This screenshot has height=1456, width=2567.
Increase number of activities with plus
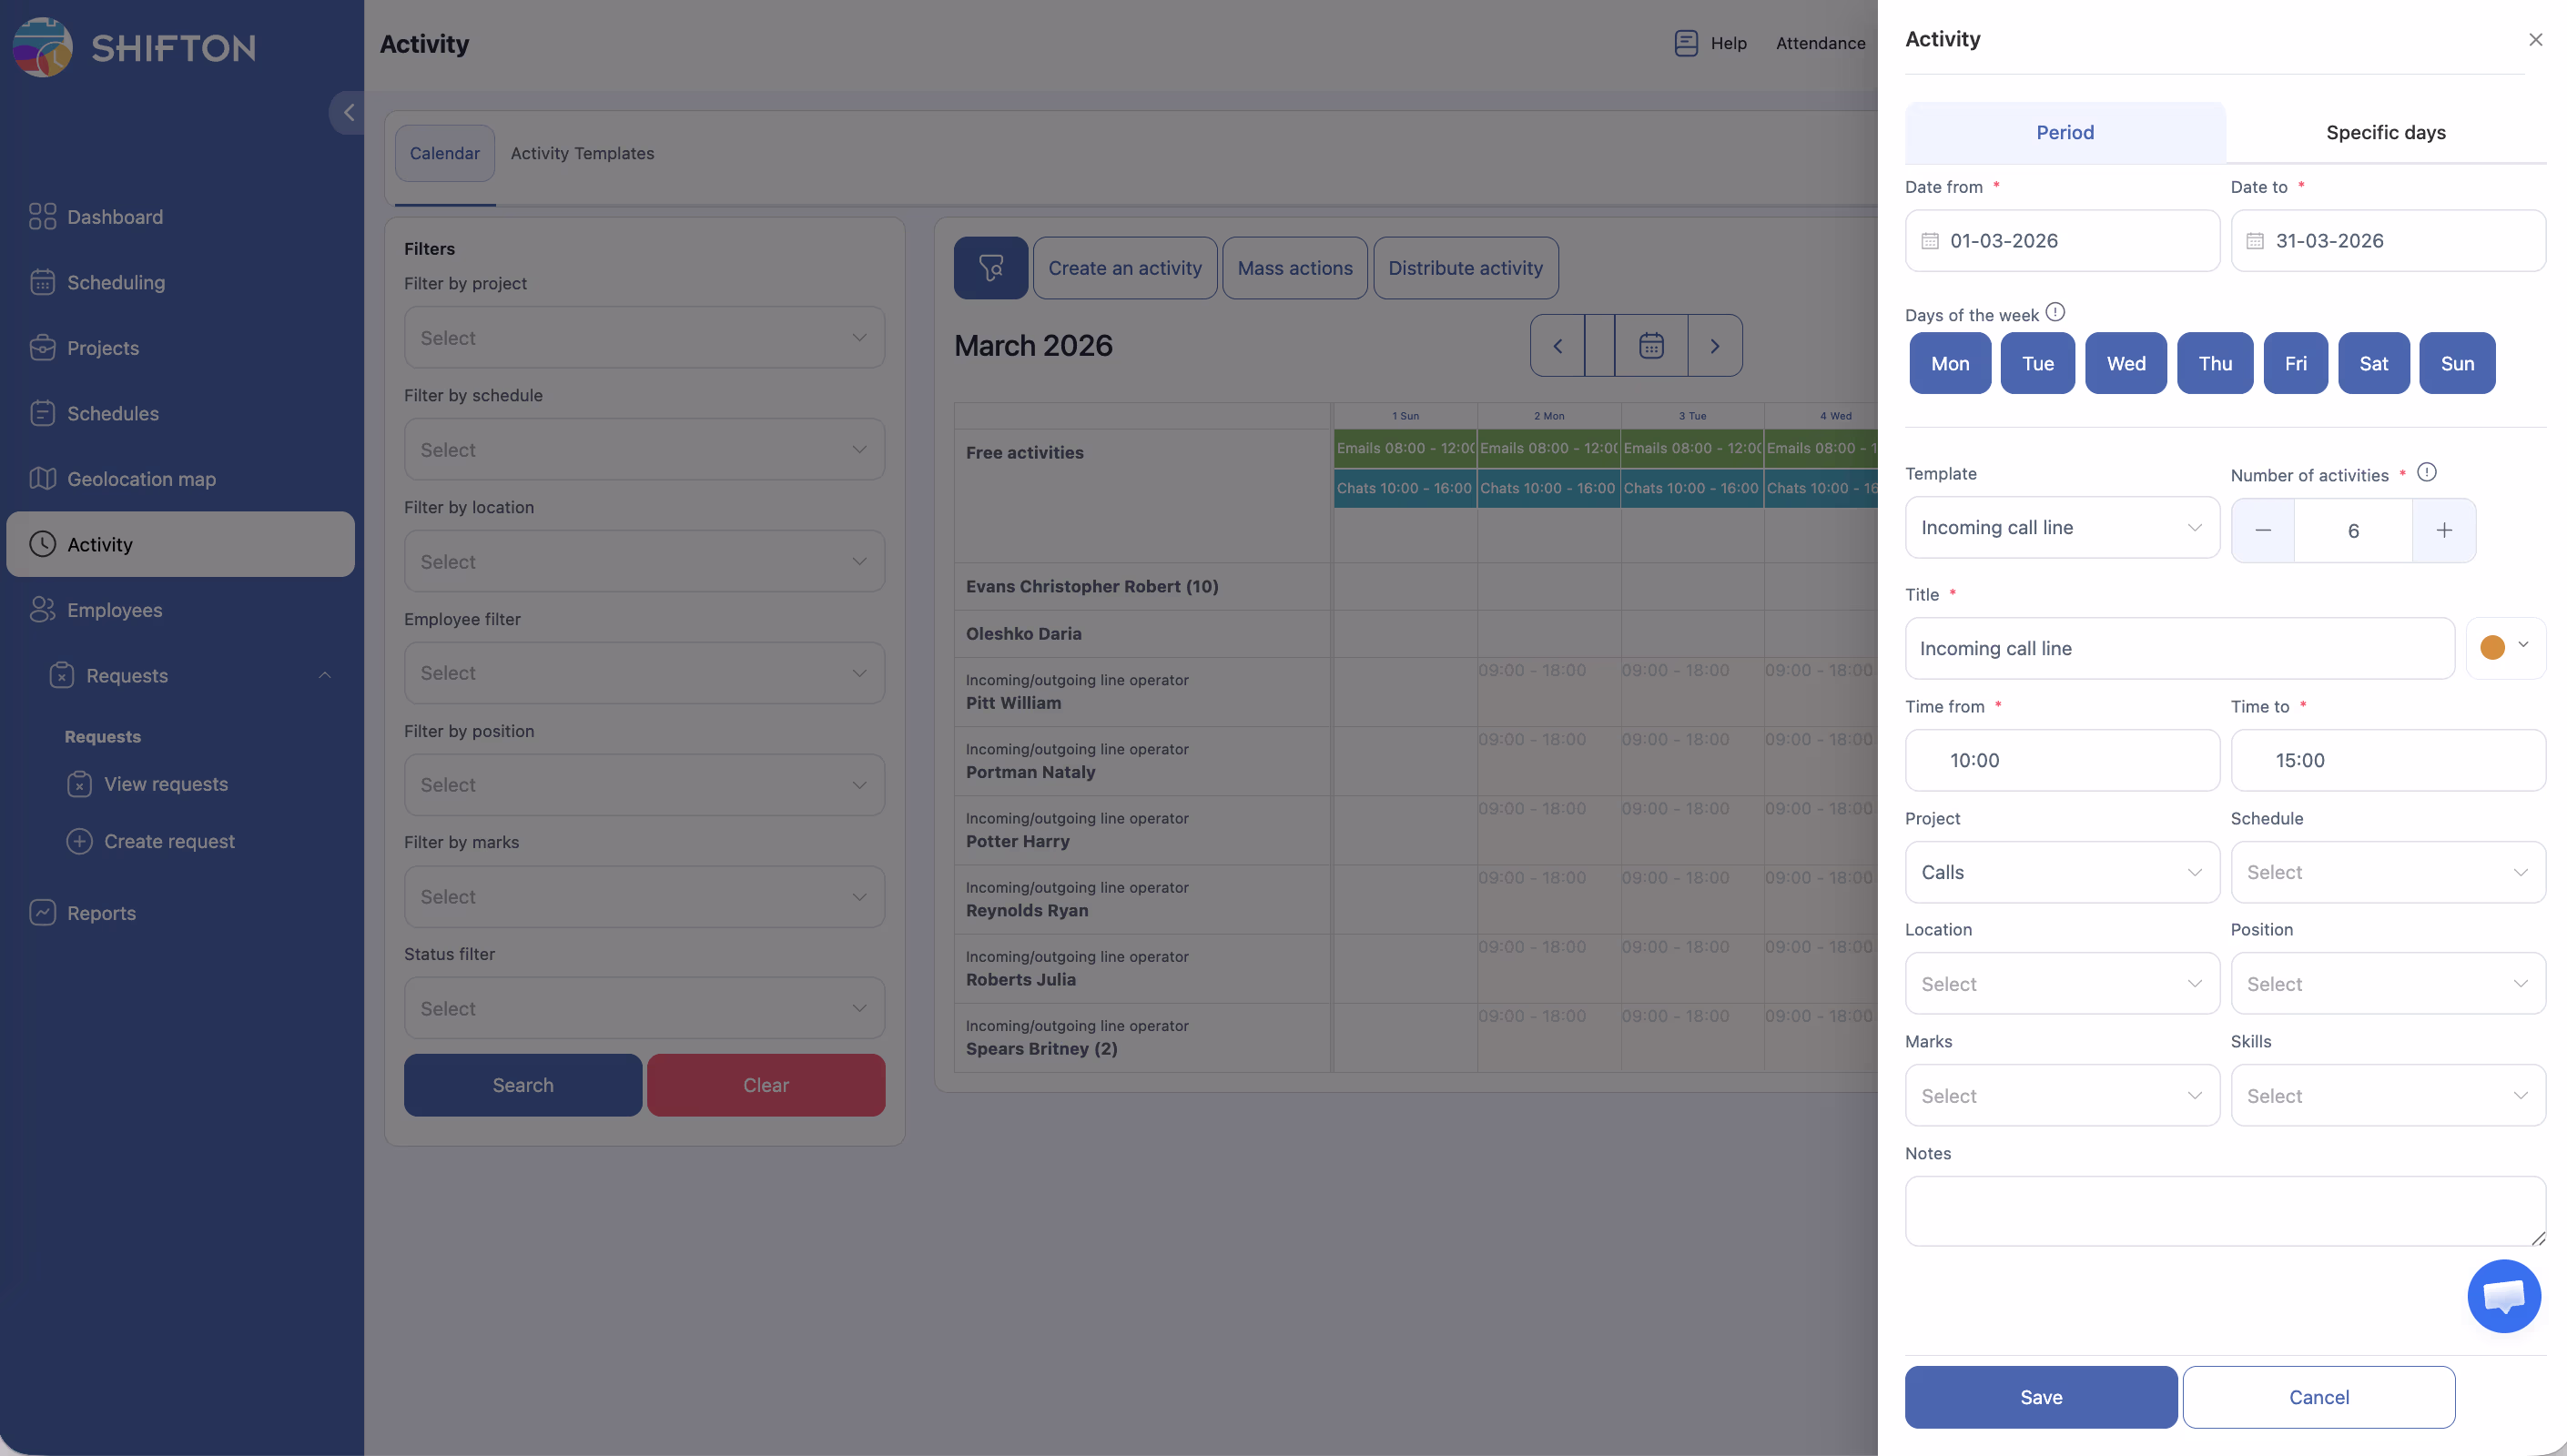(2444, 530)
